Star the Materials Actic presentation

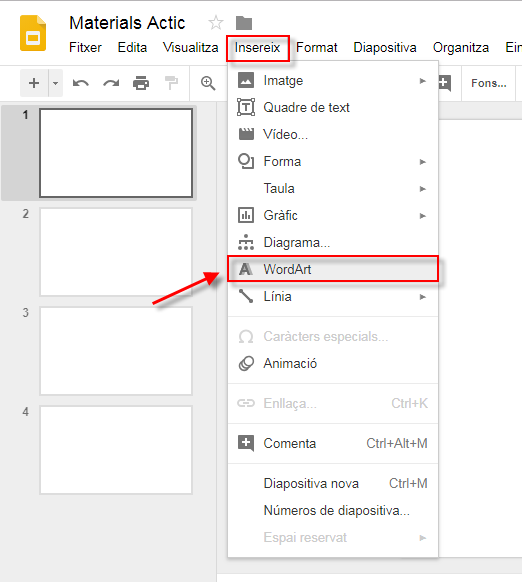(216, 23)
